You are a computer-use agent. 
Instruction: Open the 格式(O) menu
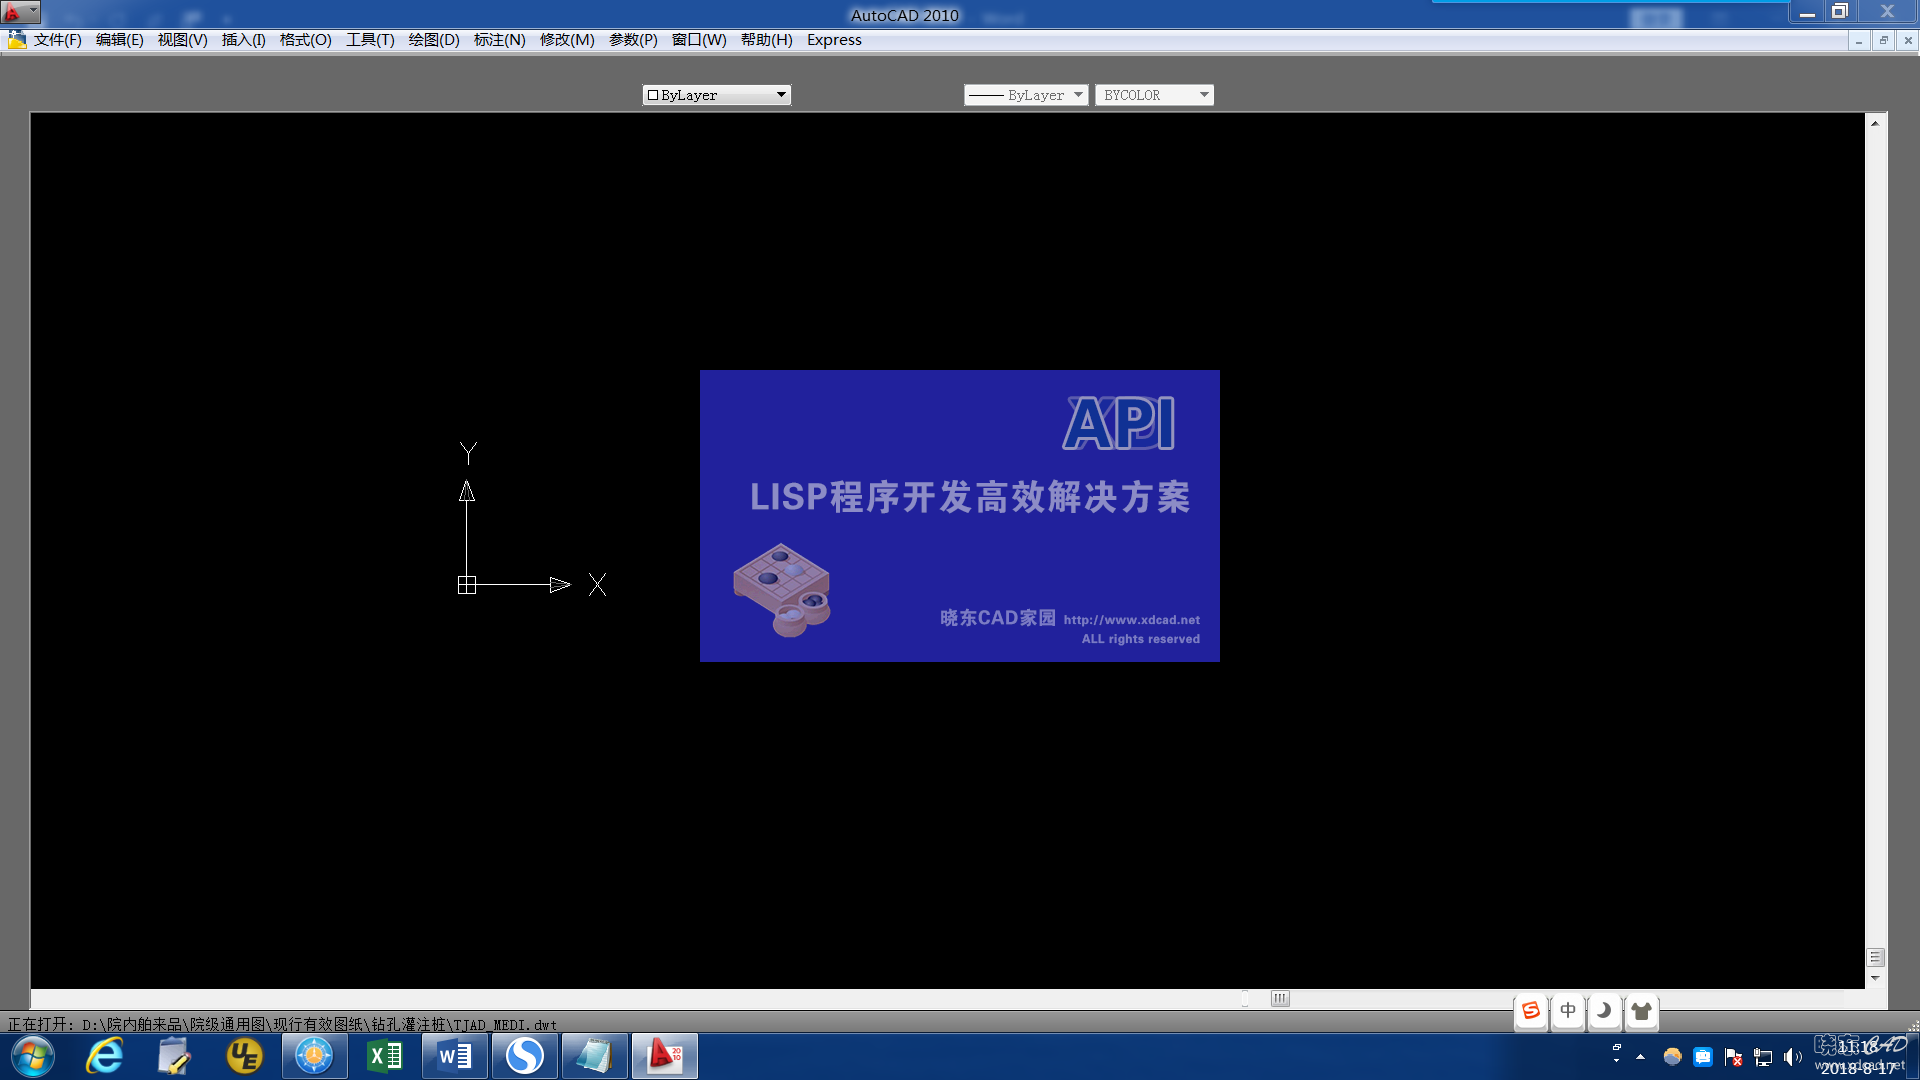(306, 40)
